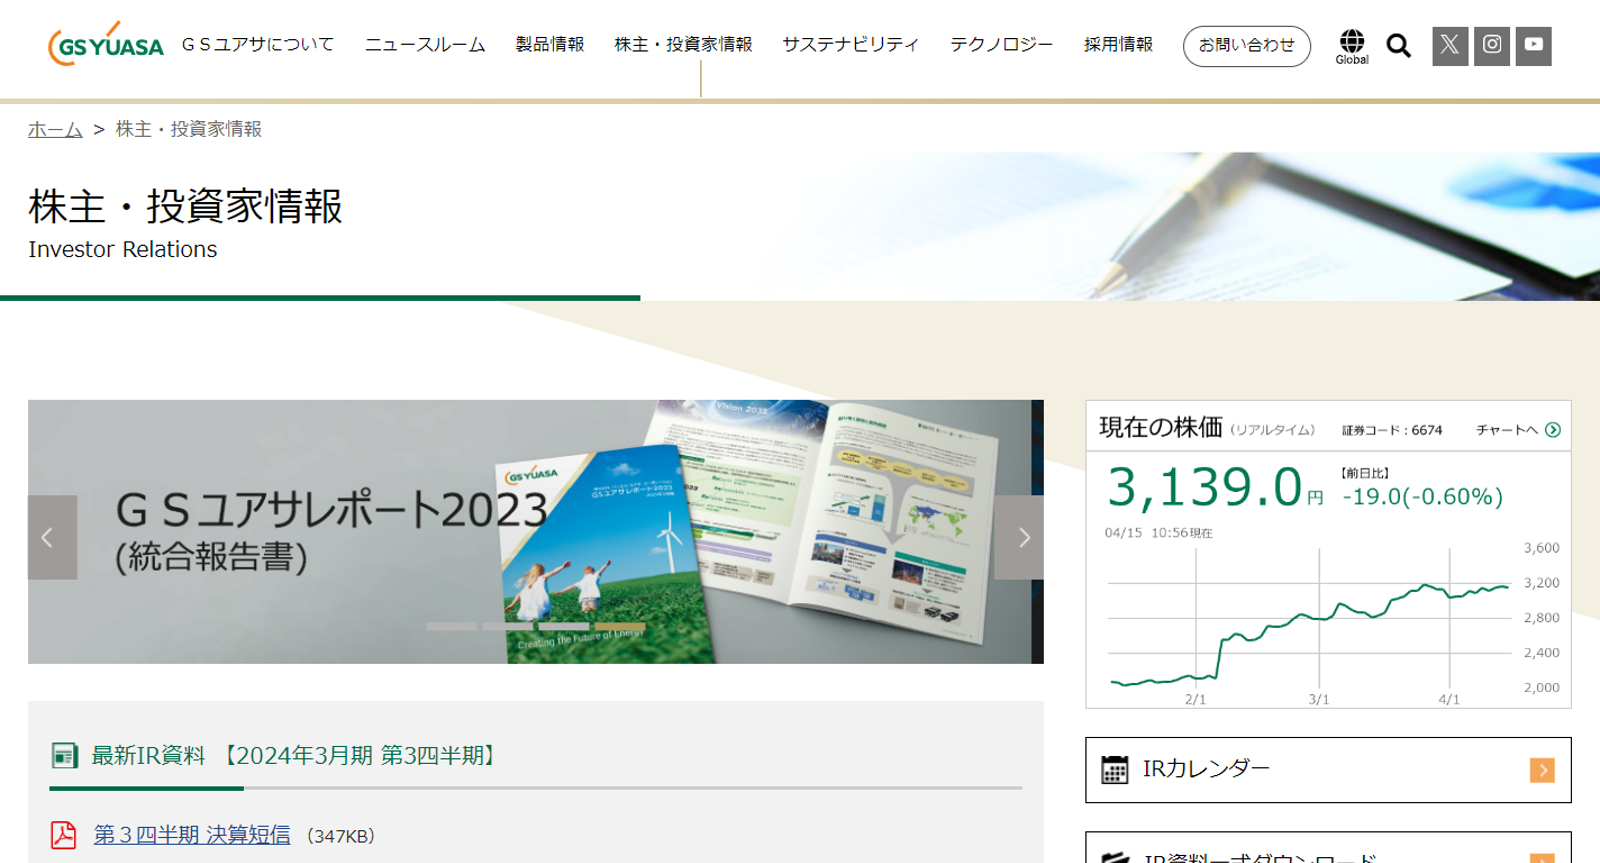Visit the Instagram social icon
Viewport: 1600px width, 863px height.
pyautogui.click(x=1492, y=46)
